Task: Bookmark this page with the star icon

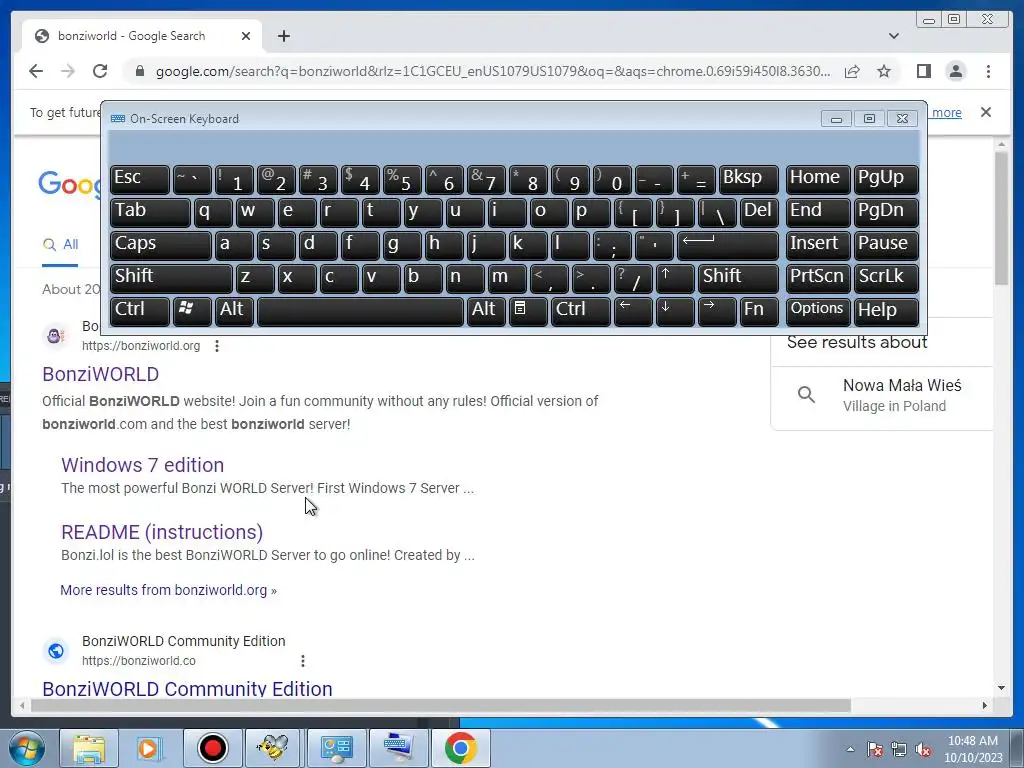Action: 884,71
